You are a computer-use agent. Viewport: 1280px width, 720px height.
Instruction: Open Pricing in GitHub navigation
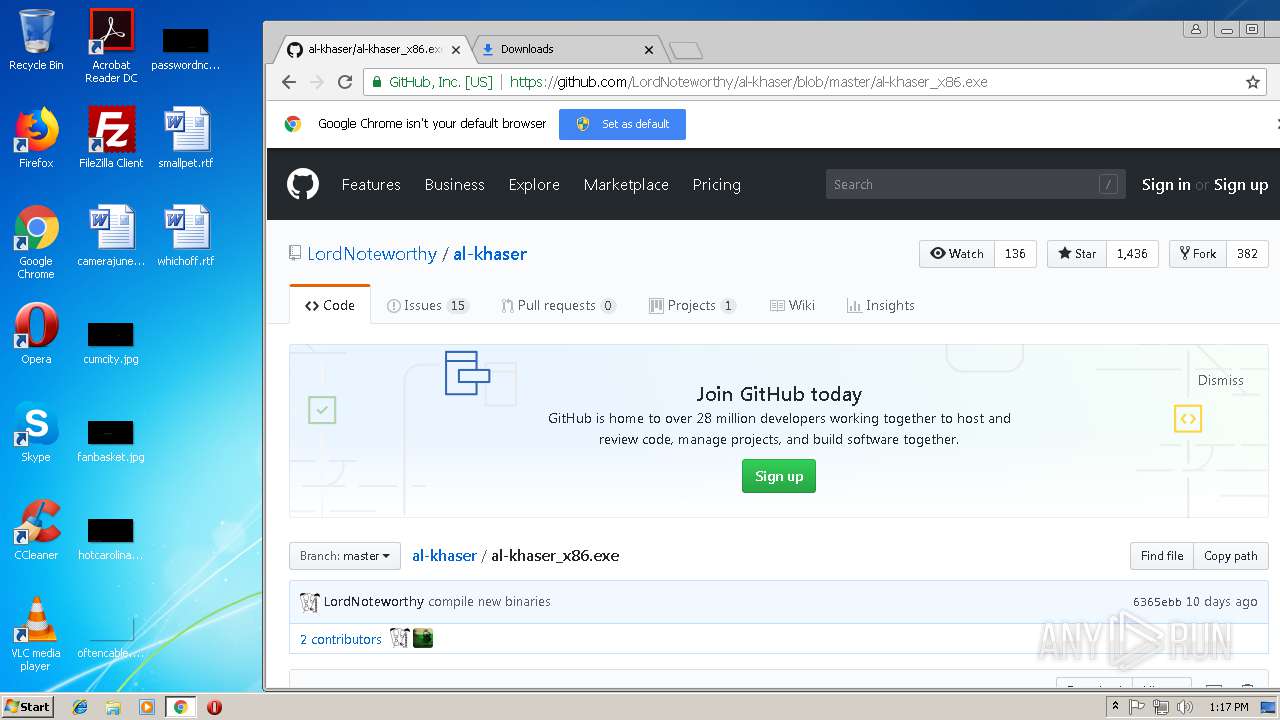pyautogui.click(x=716, y=184)
